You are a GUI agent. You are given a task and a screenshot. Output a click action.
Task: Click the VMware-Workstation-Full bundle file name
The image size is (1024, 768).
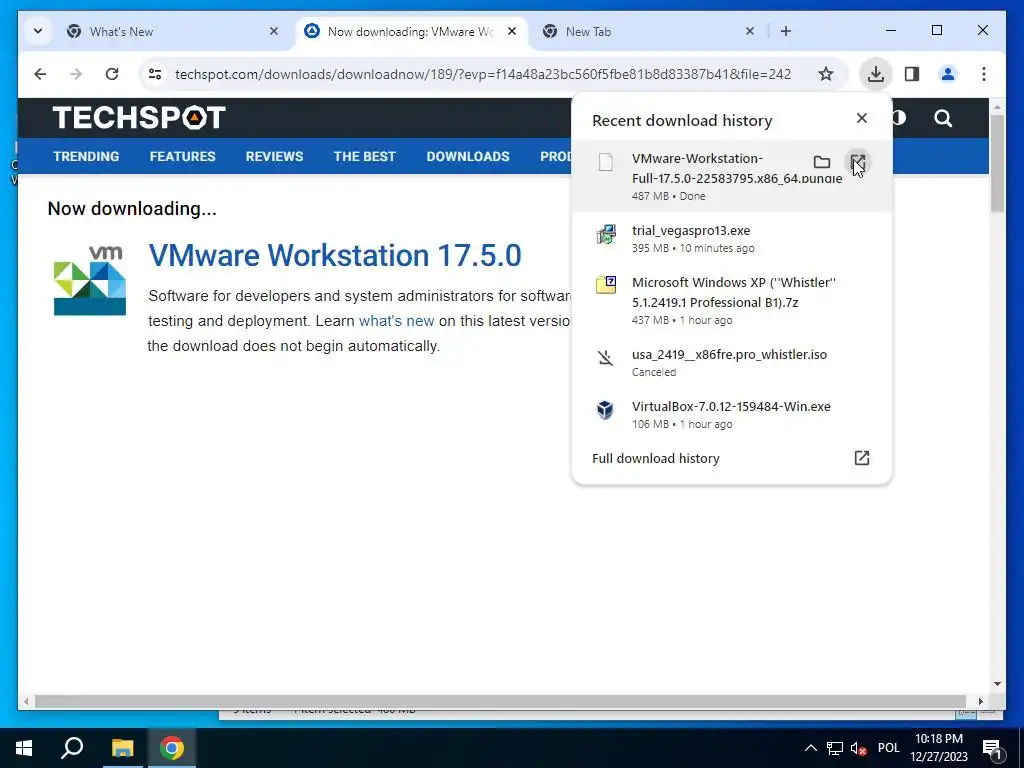coord(737,168)
